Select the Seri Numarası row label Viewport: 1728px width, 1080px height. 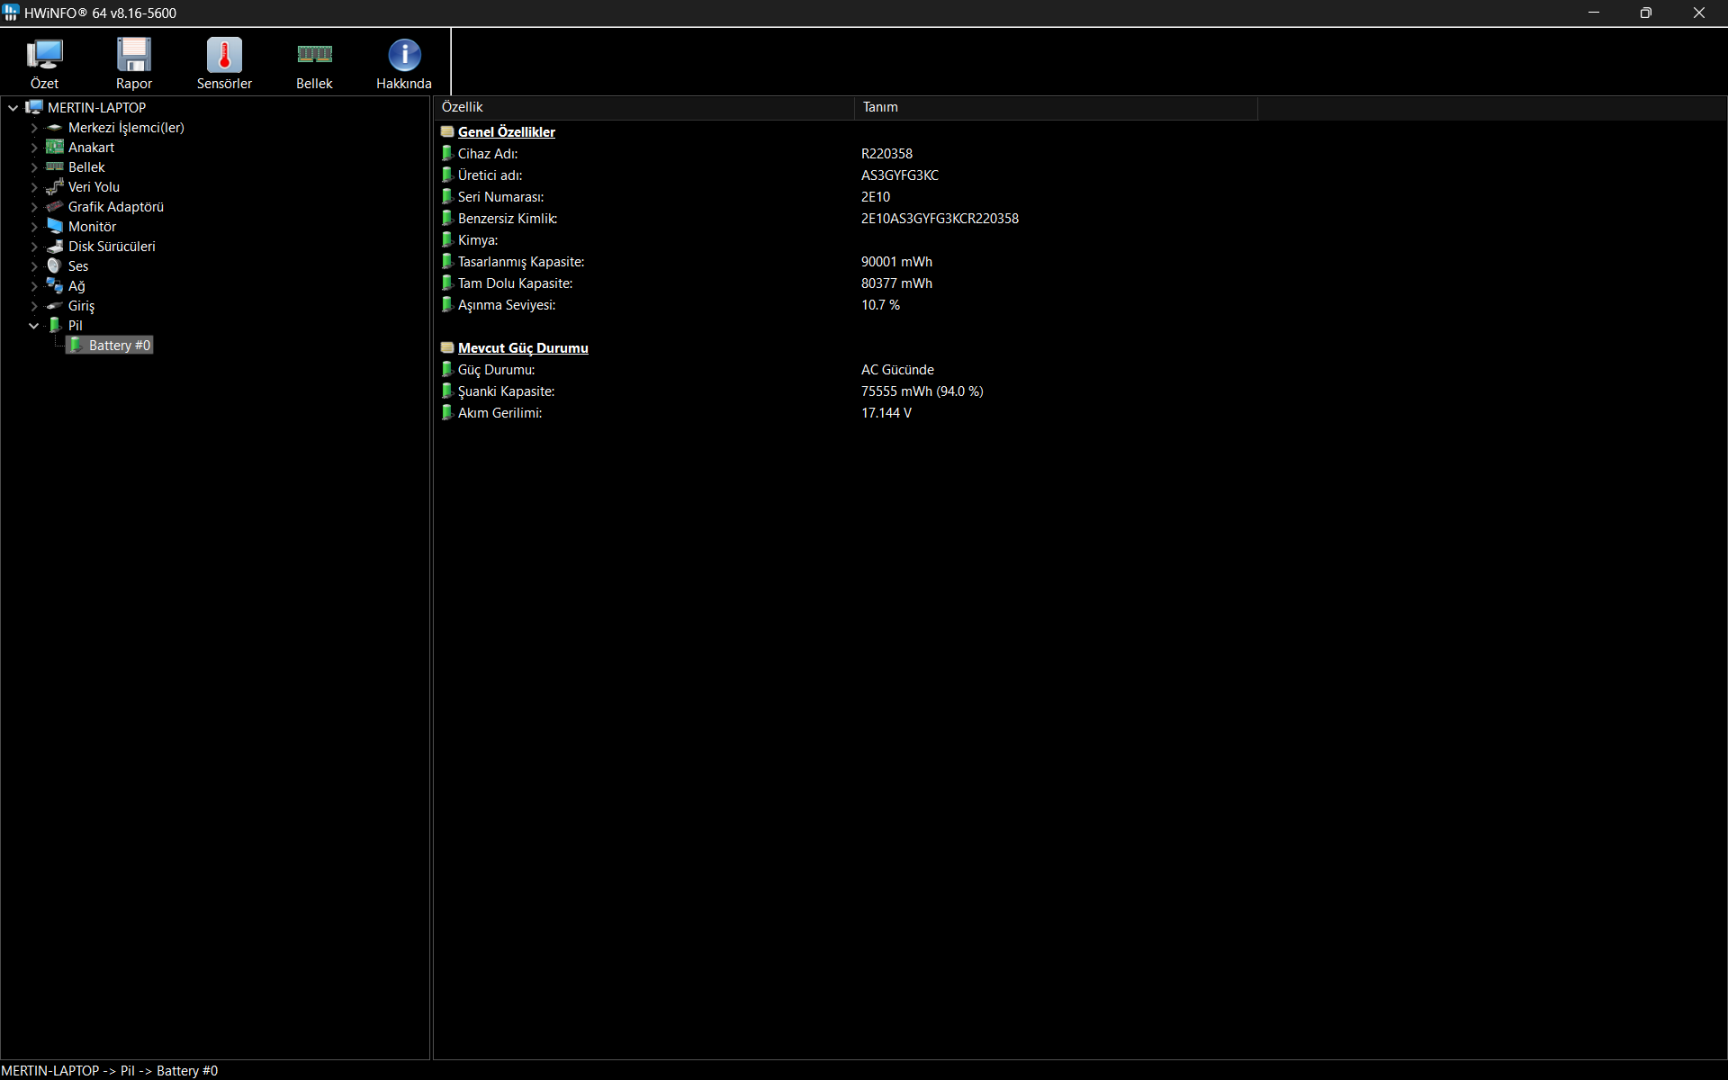(501, 197)
